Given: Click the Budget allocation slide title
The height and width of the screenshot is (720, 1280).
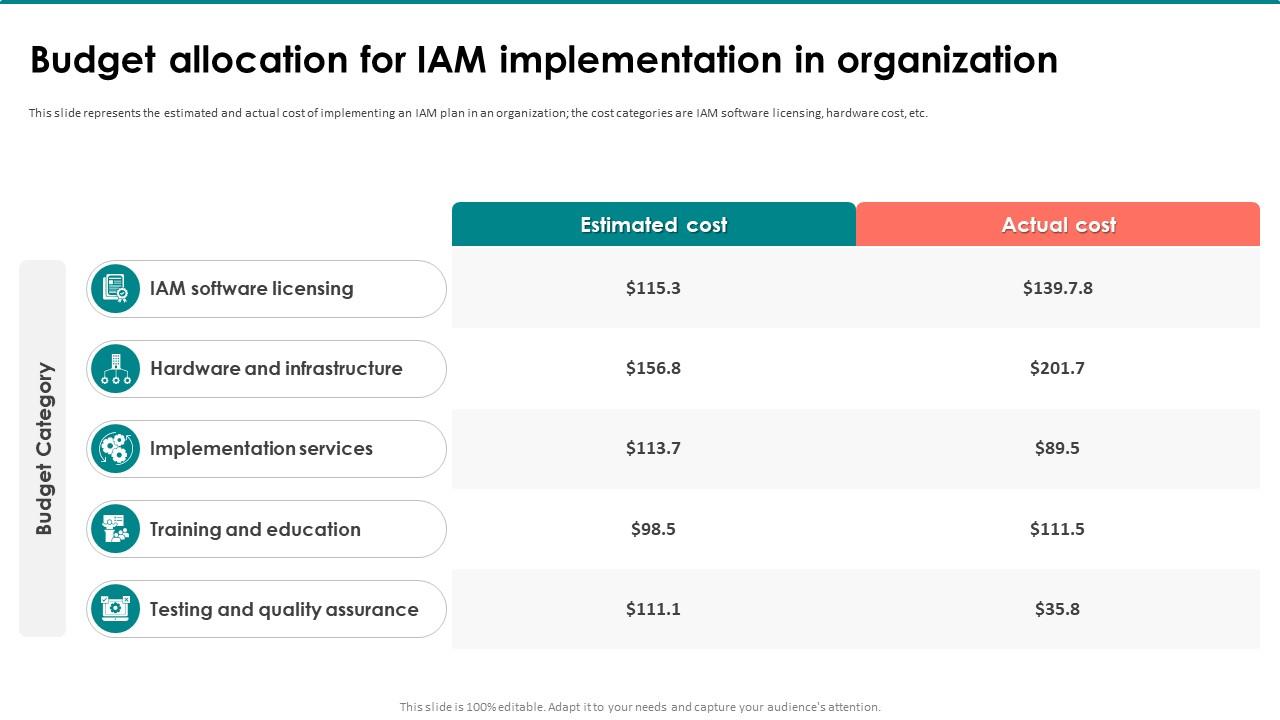Looking at the screenshot, I should [x=544, y=60].
